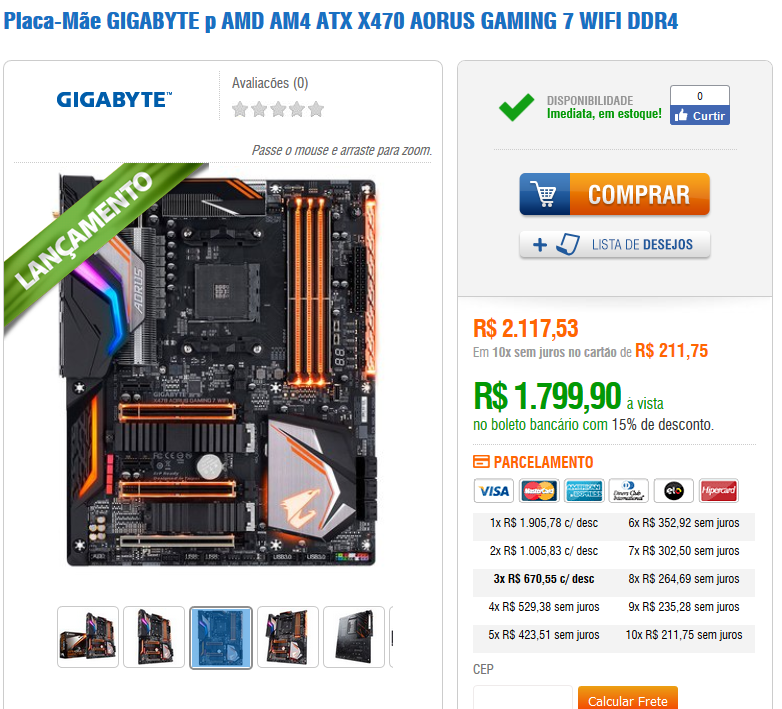
Task: Click the Gigabyte brand logo
Action: (114, 99)
